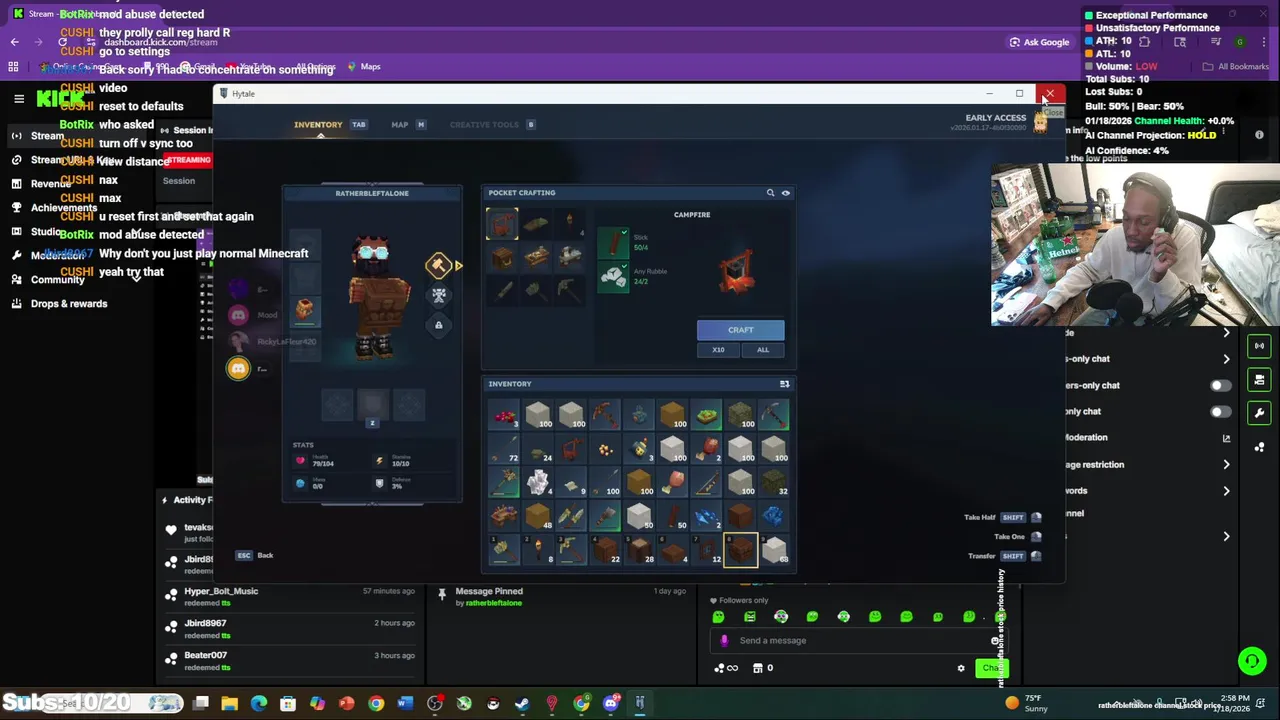Switch to the Inventory tab
The image size is (1280, 720).
click(318, 125)
